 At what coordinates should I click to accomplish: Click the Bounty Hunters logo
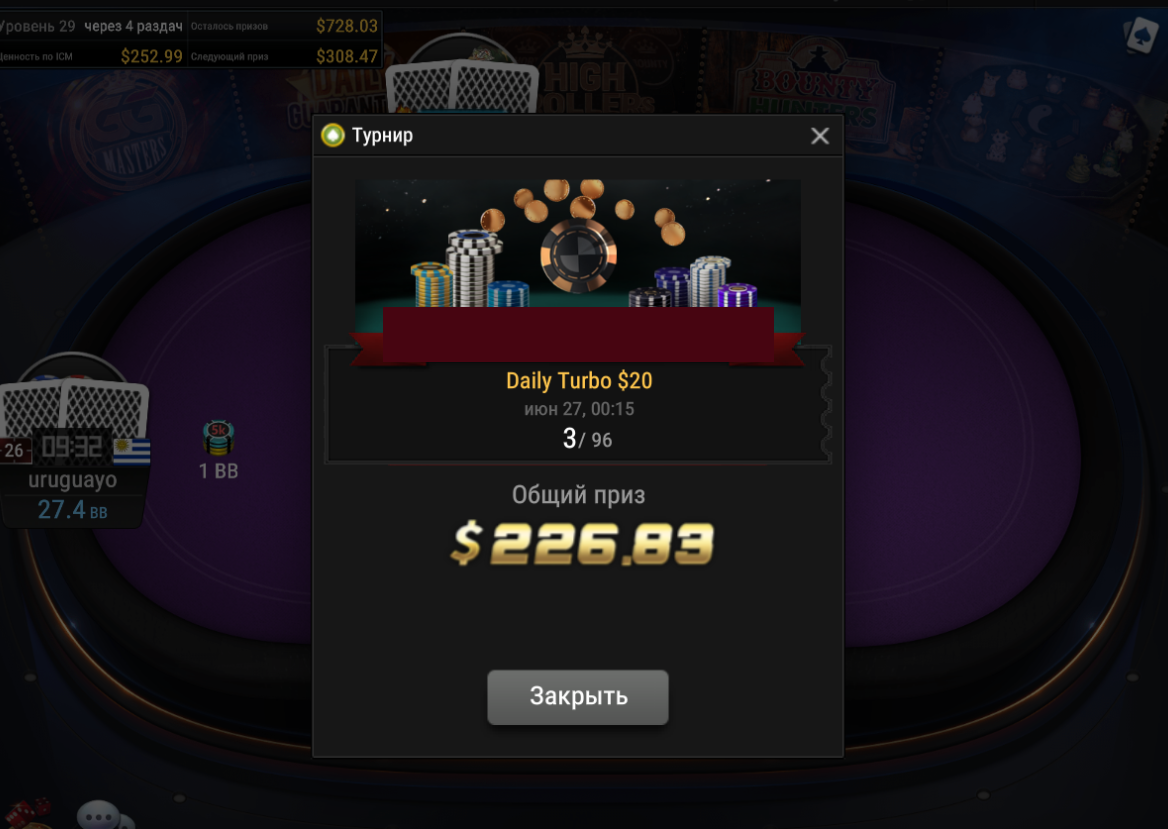tap(816, 88)
